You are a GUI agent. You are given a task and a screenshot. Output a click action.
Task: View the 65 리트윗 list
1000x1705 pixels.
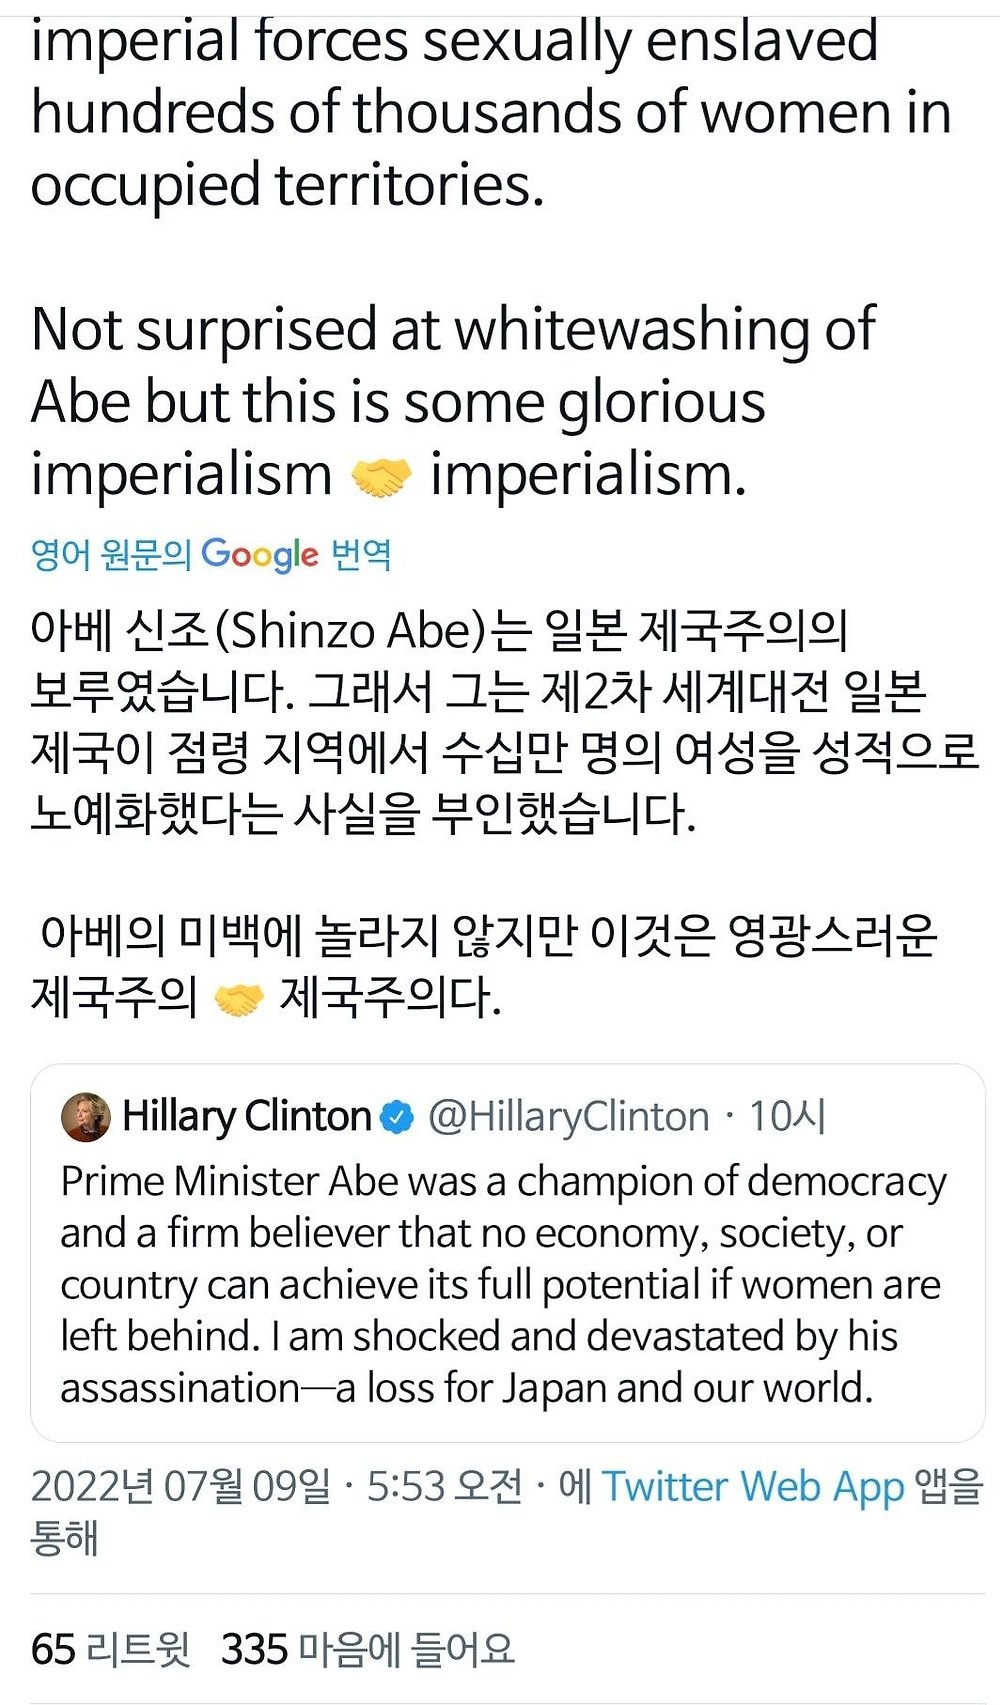[110, 1649]
